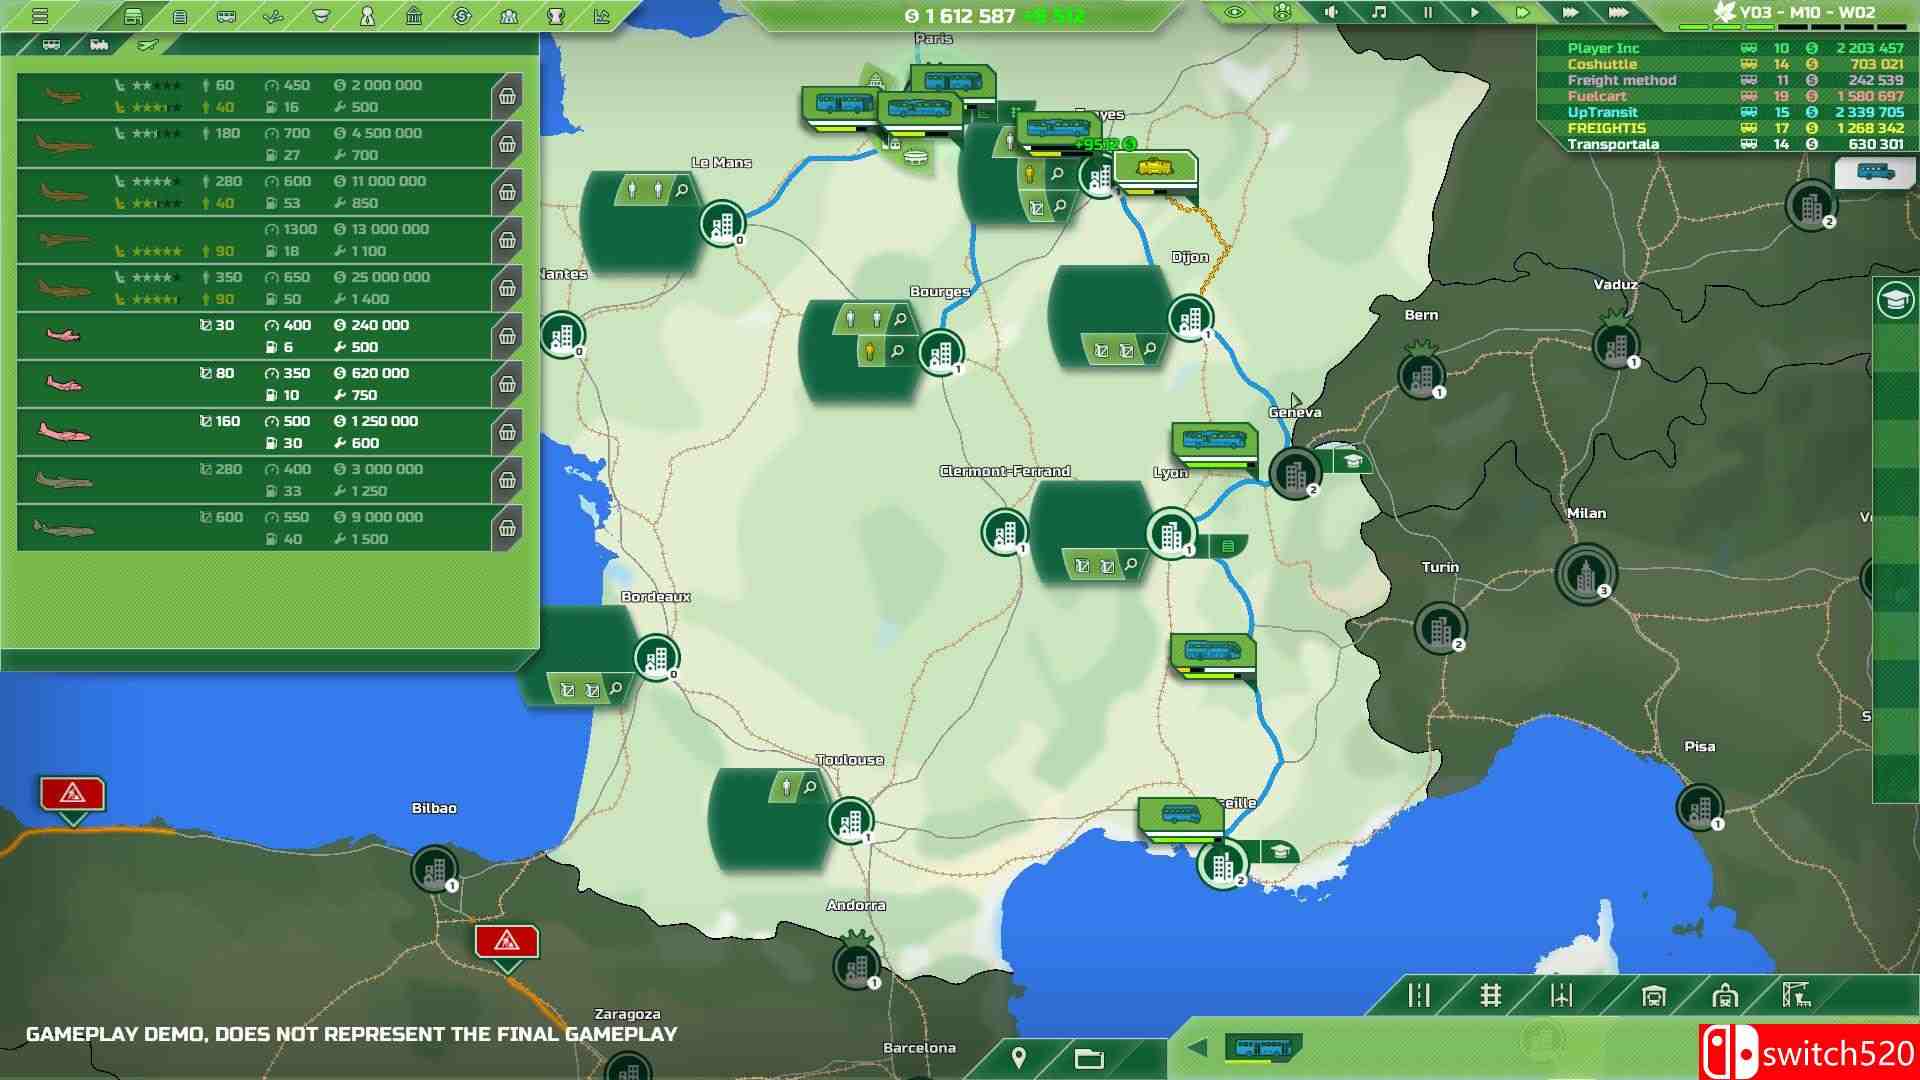
Task: Buy the plane priced at 2 000 000
Action: click(509, 95)
